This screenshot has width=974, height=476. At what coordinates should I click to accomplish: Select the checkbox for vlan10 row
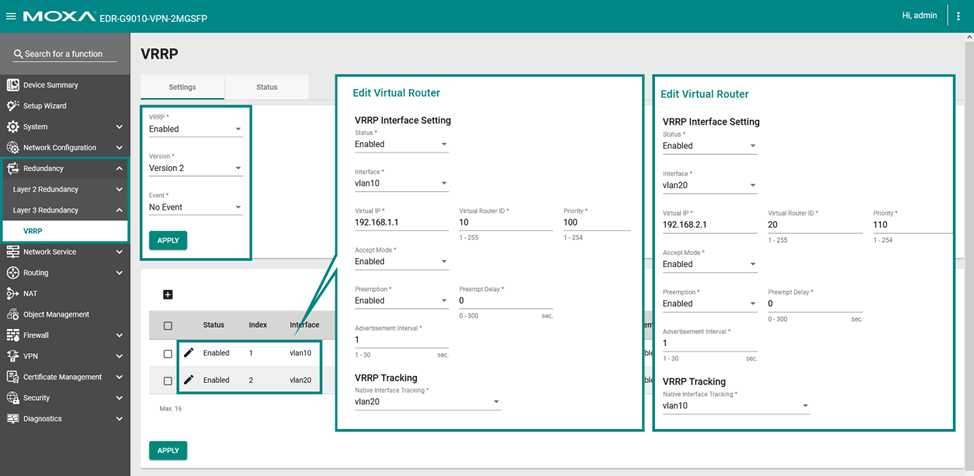coord(168,354)
